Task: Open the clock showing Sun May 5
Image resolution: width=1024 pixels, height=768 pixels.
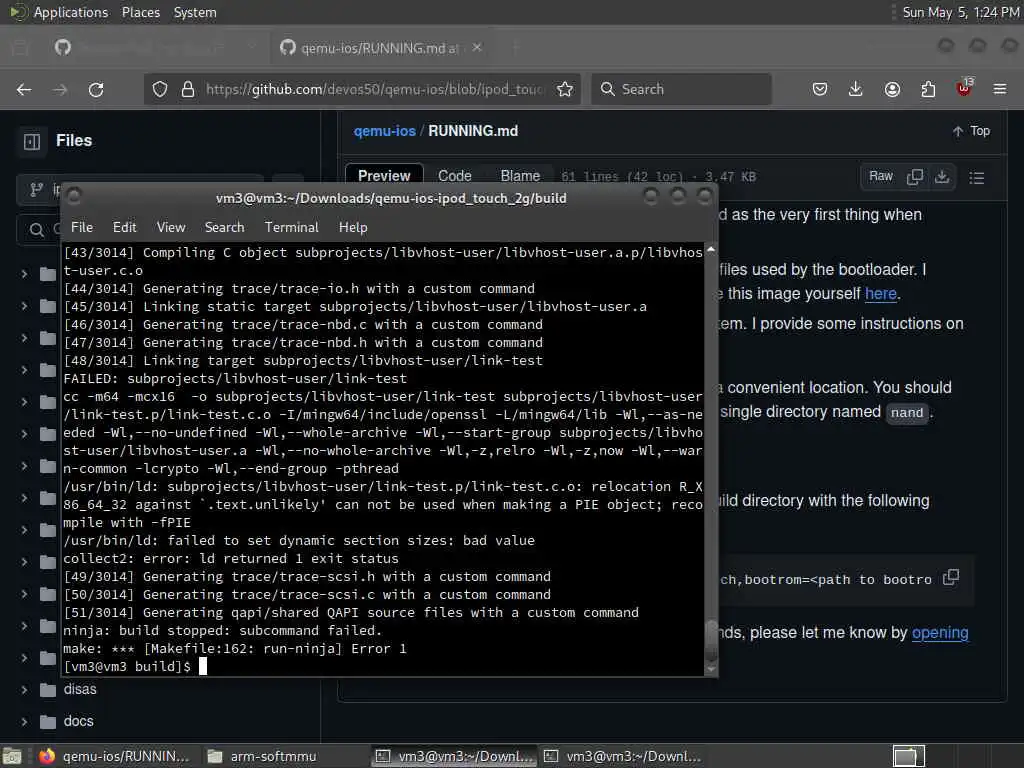Action: (960, 12)
